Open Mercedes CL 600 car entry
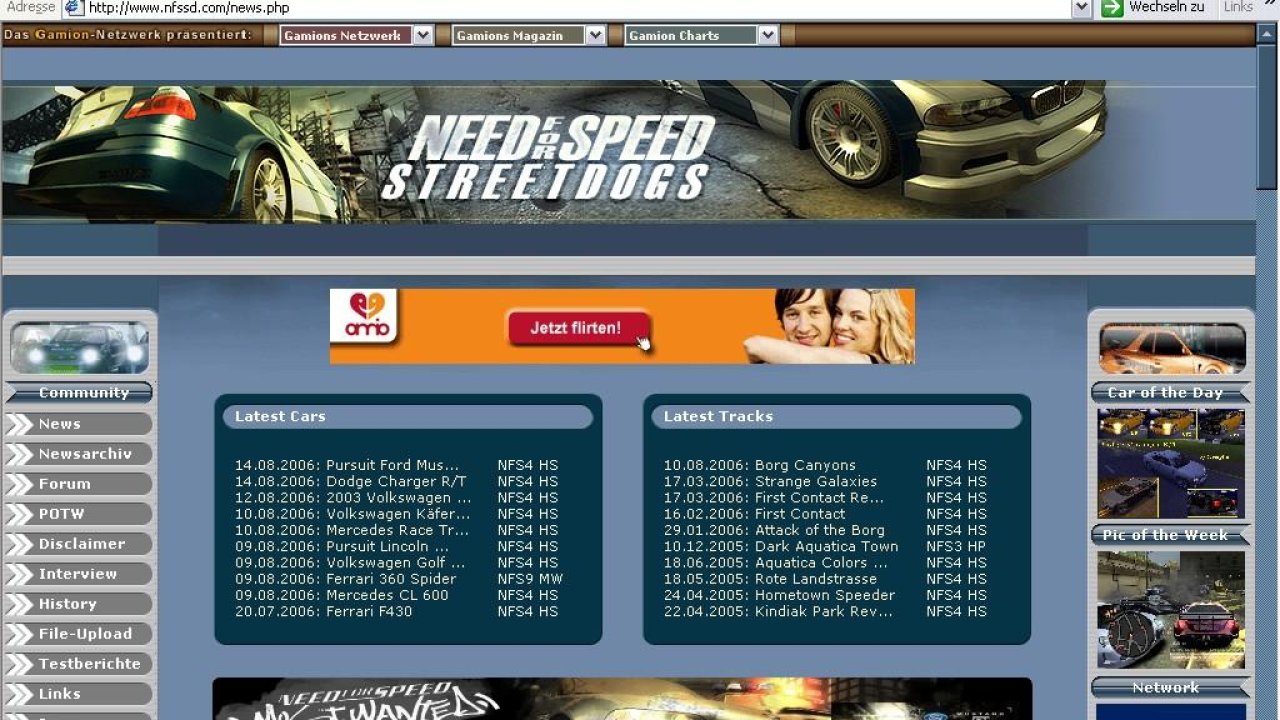1280x720 pixels. point(387,595)
